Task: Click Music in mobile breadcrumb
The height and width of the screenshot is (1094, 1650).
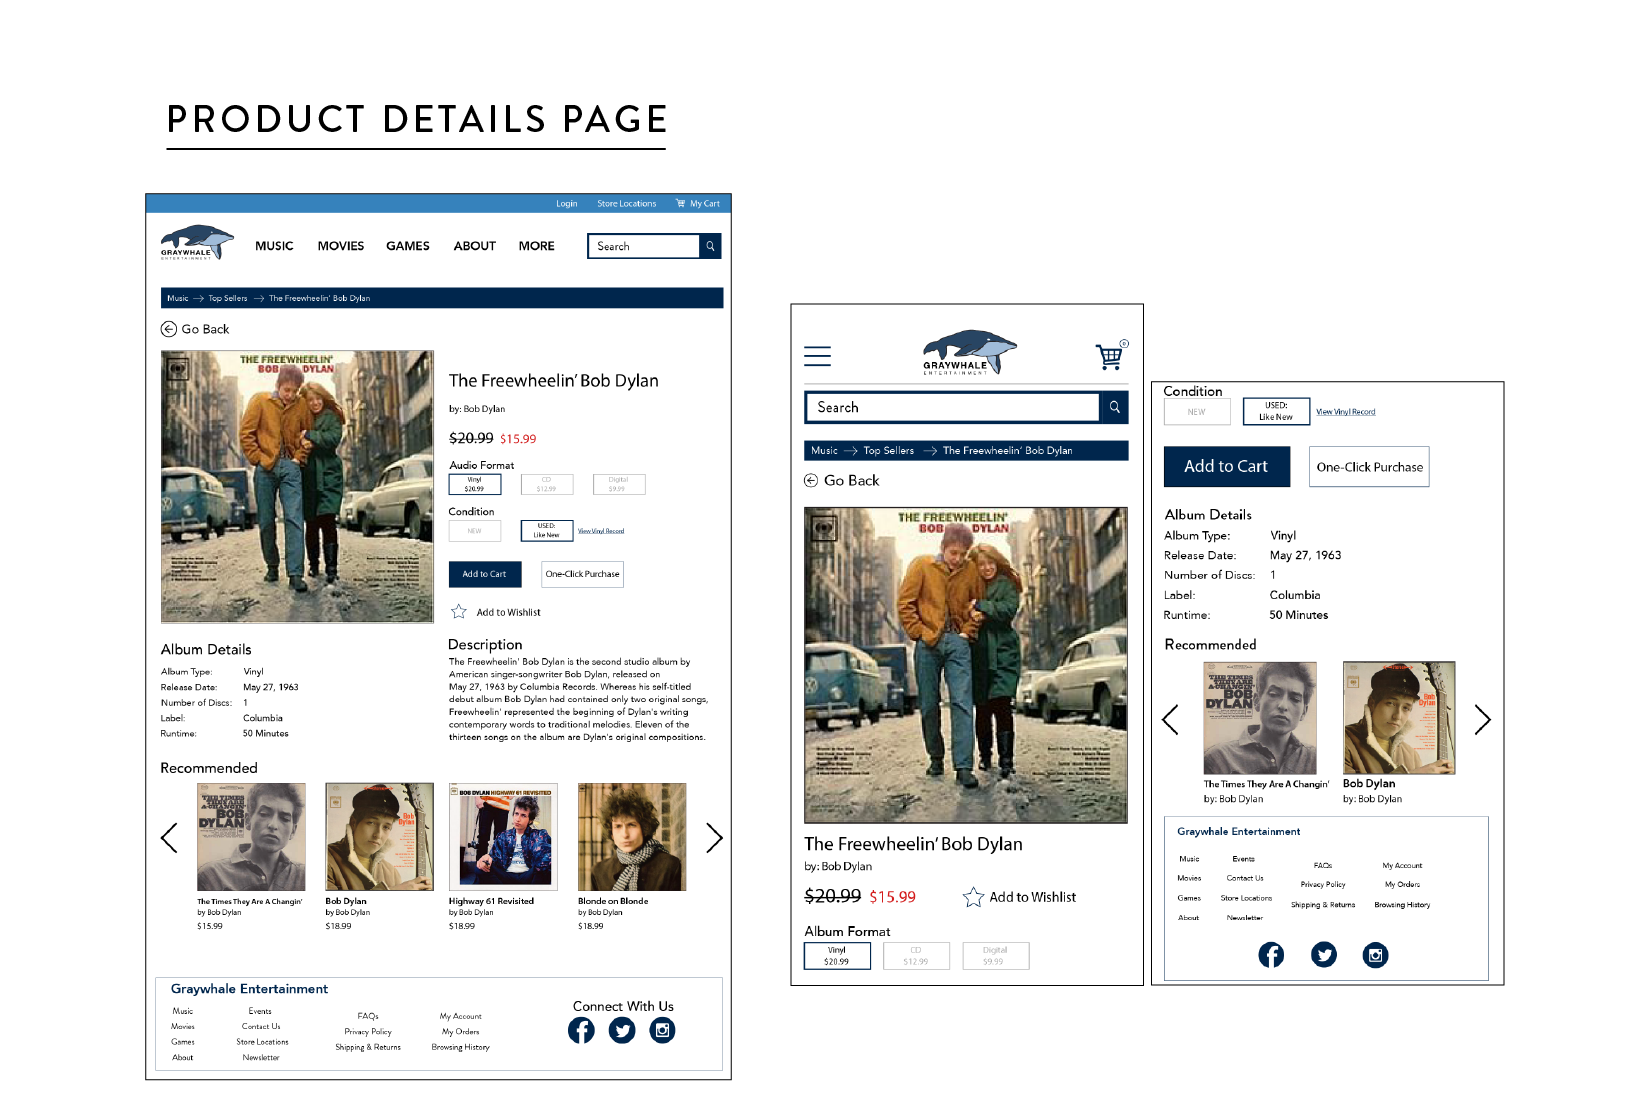Action: click(x=825, y=451)
